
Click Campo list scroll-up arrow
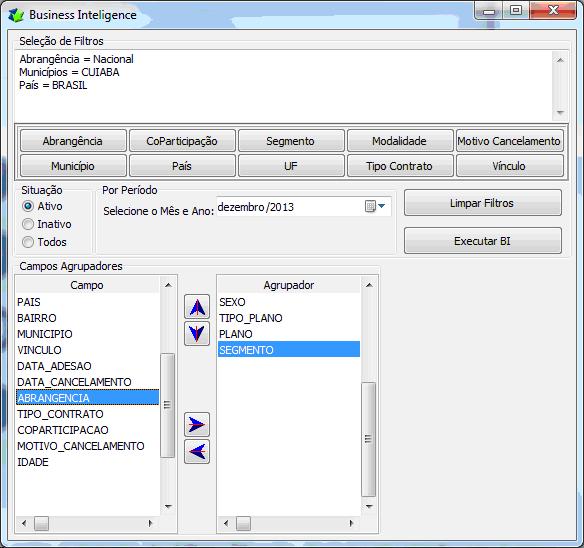168,285
